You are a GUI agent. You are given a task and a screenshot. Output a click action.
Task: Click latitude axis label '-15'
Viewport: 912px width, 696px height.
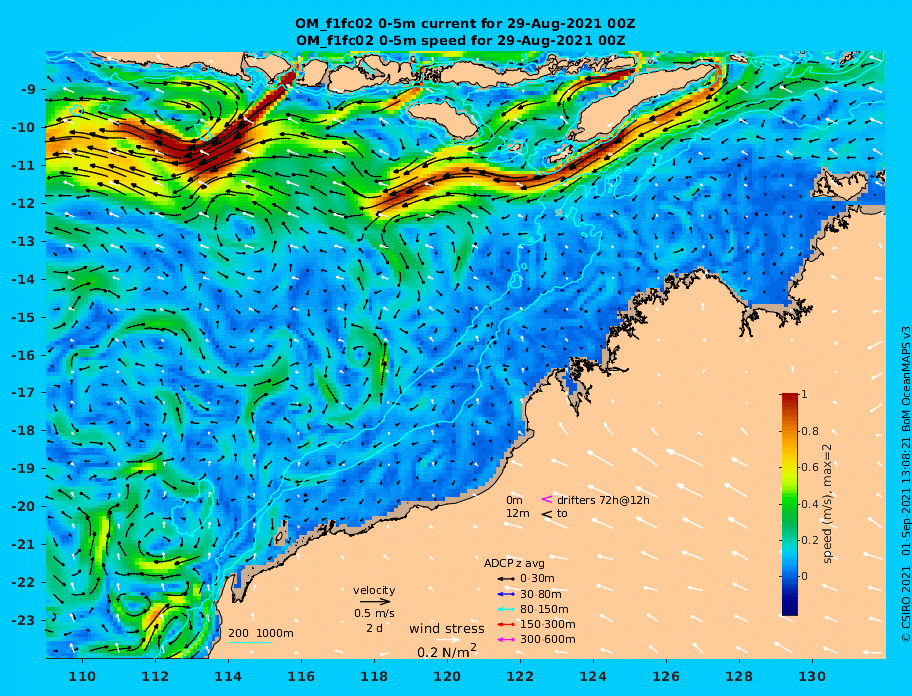click(x=24, y=317)
